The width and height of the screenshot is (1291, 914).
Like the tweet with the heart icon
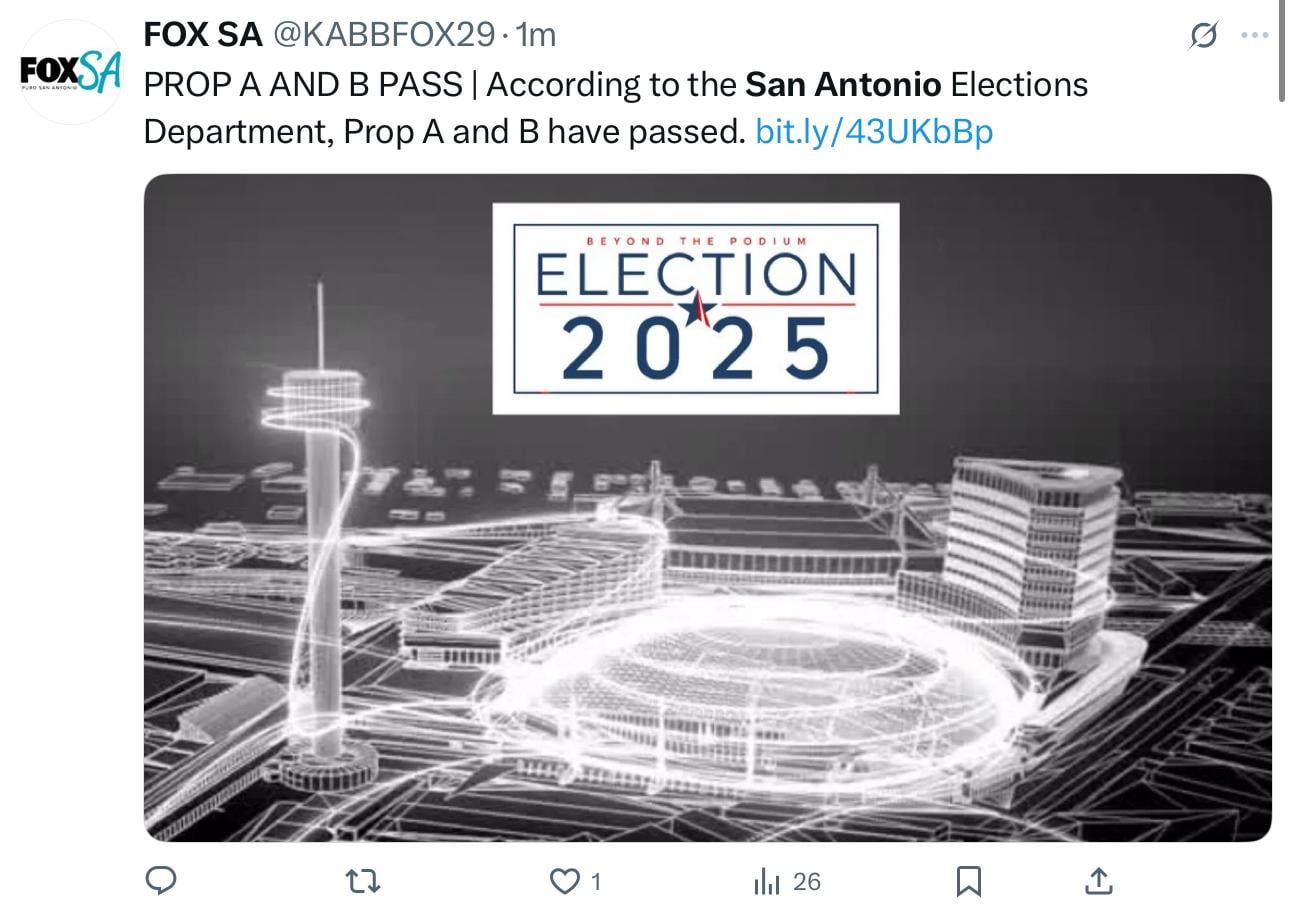click(565, 881)
